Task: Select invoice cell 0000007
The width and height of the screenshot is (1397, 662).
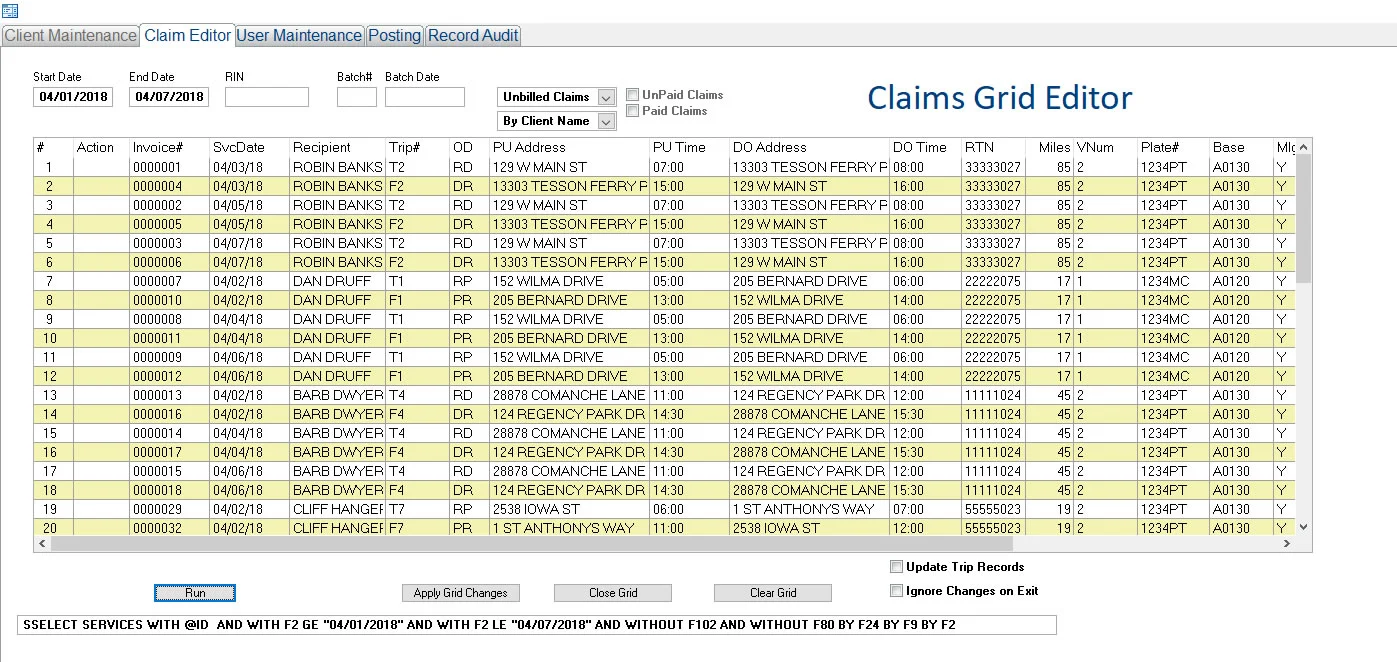Action: pyautogui.click(x=169, y=281)
